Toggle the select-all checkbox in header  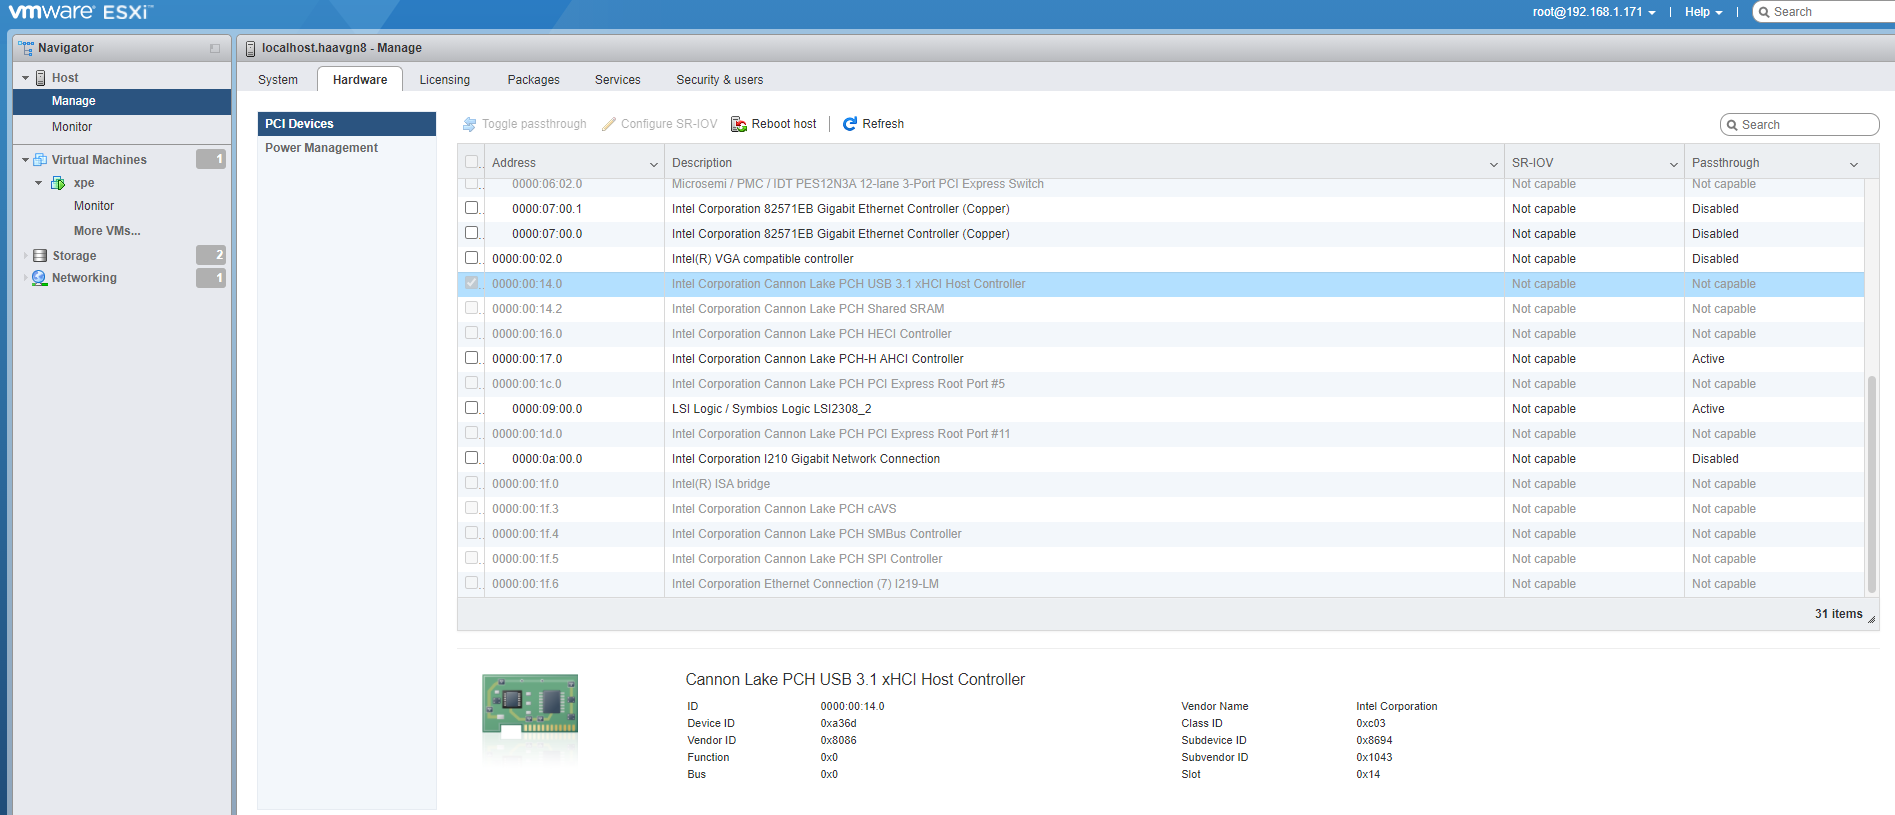coord(472,162)
